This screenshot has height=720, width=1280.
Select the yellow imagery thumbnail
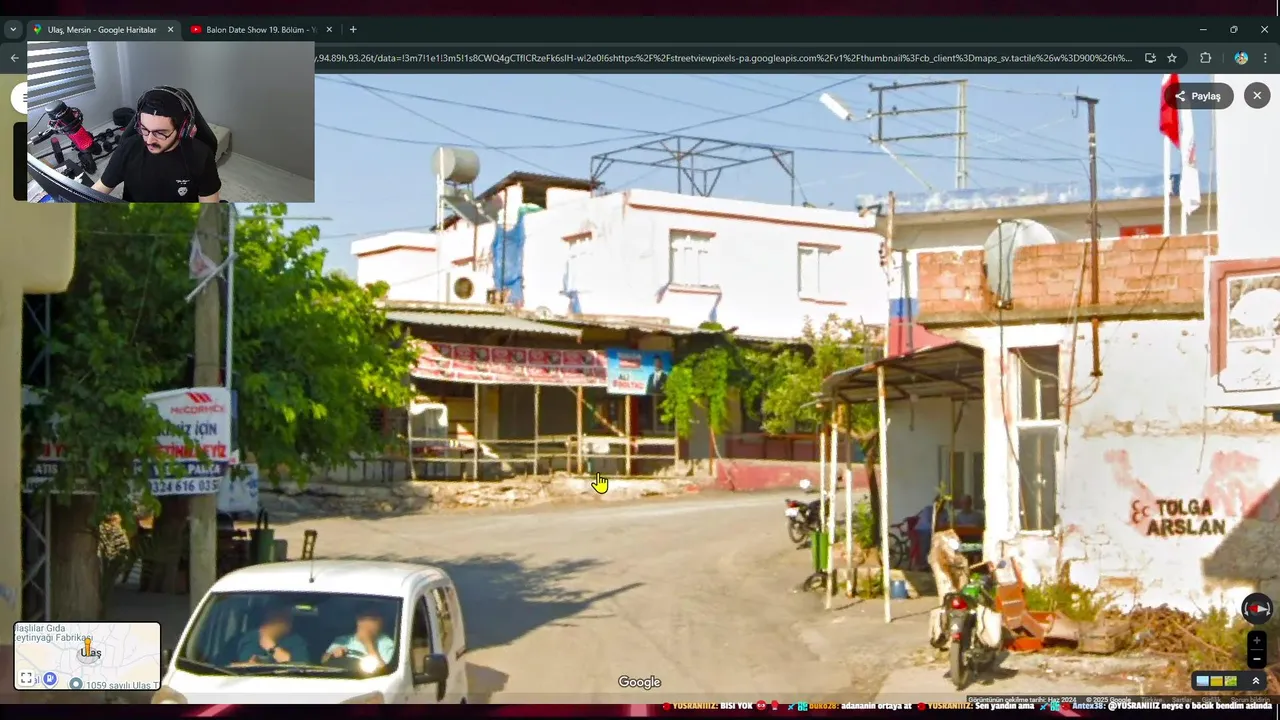1217,681
